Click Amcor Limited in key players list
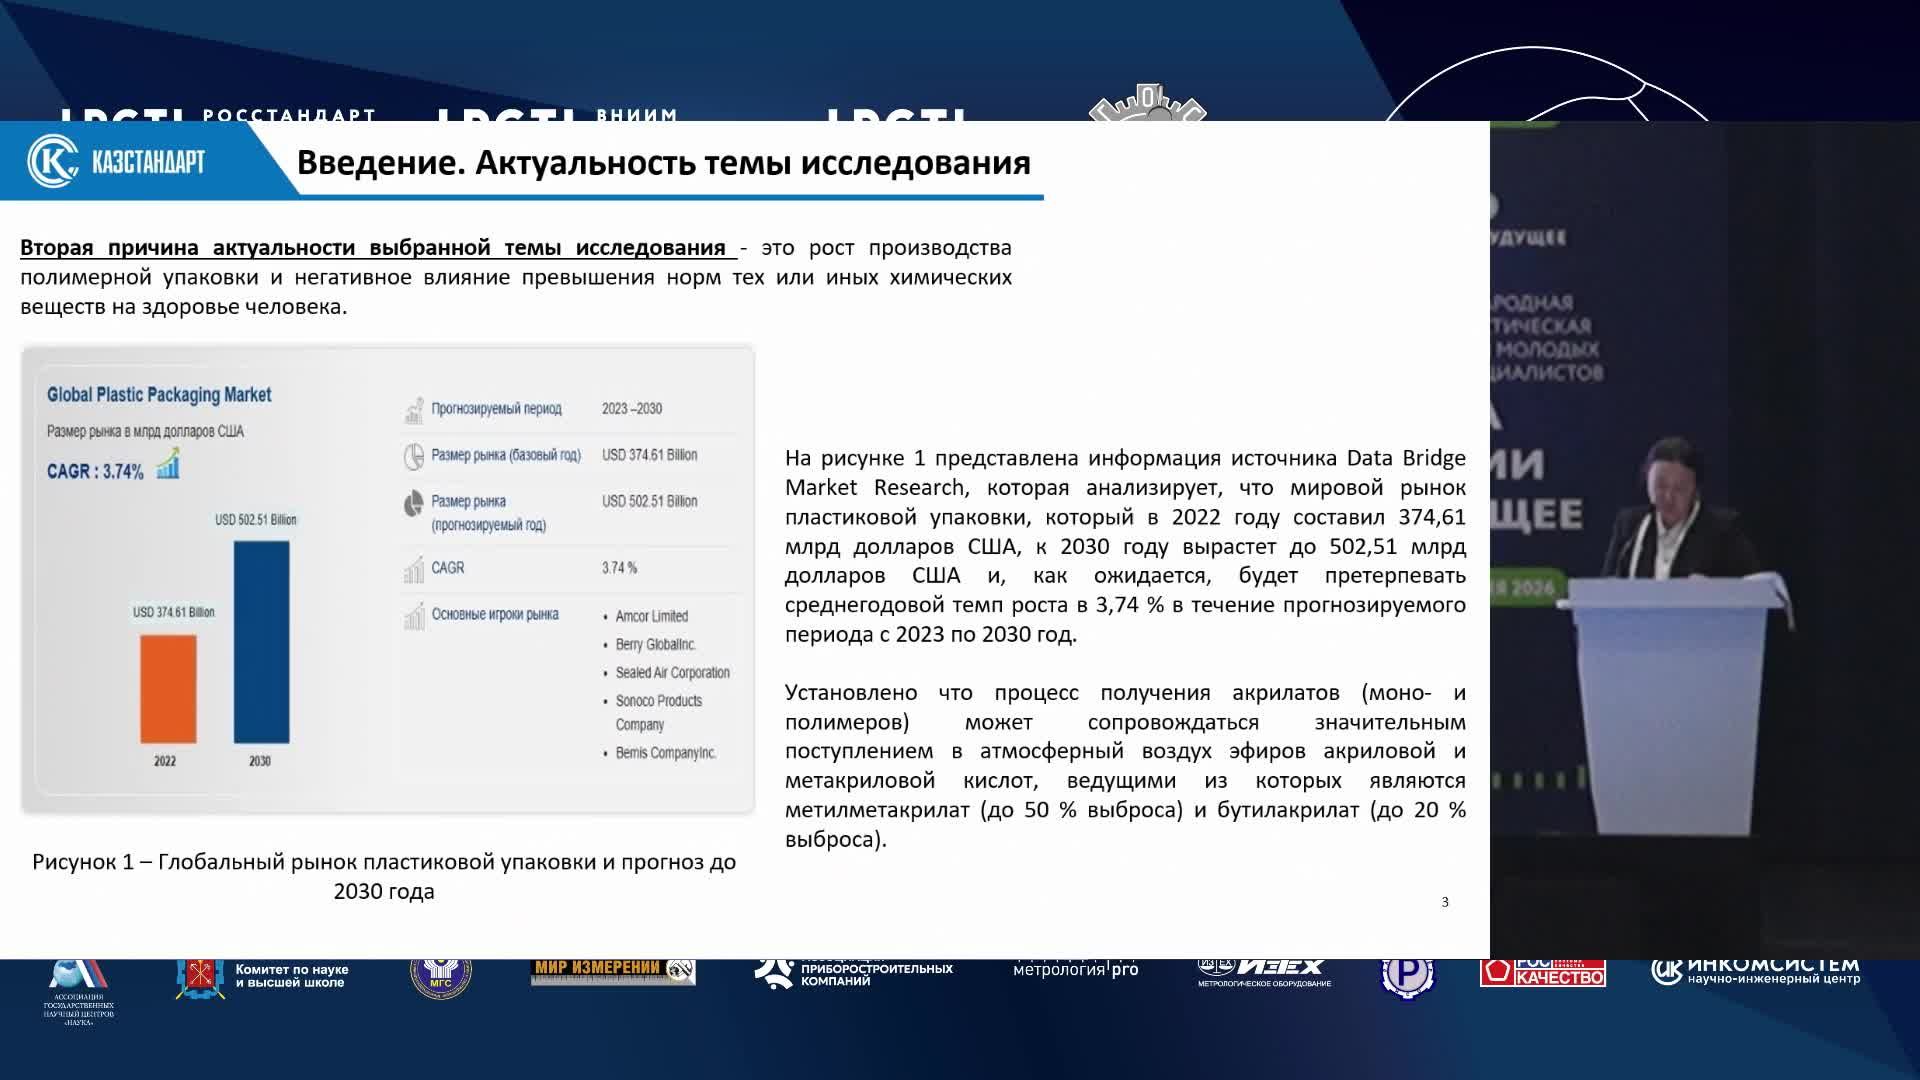 (652, 617)
